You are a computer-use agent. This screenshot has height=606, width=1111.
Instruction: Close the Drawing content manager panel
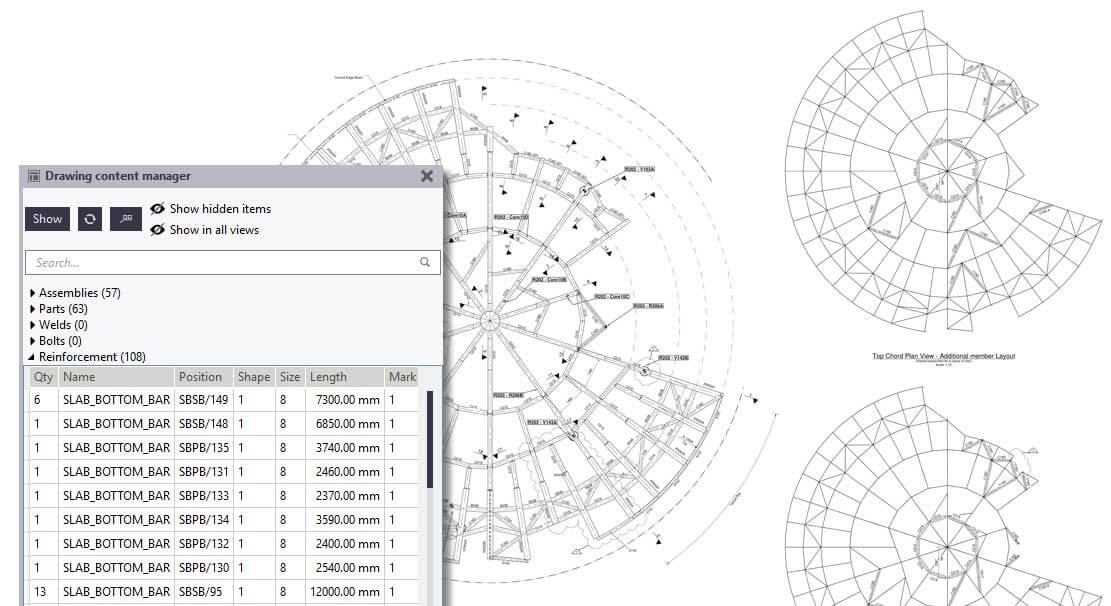pos(427,176)
